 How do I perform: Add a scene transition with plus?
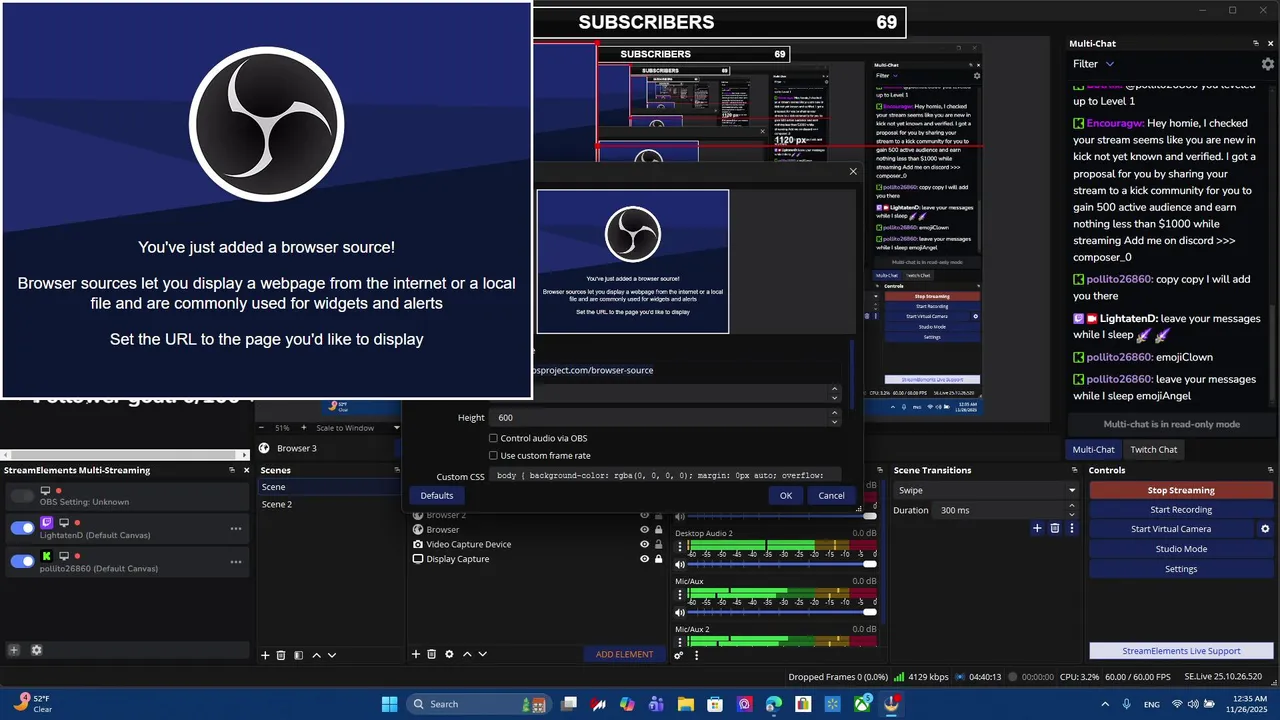[1037, 528]
